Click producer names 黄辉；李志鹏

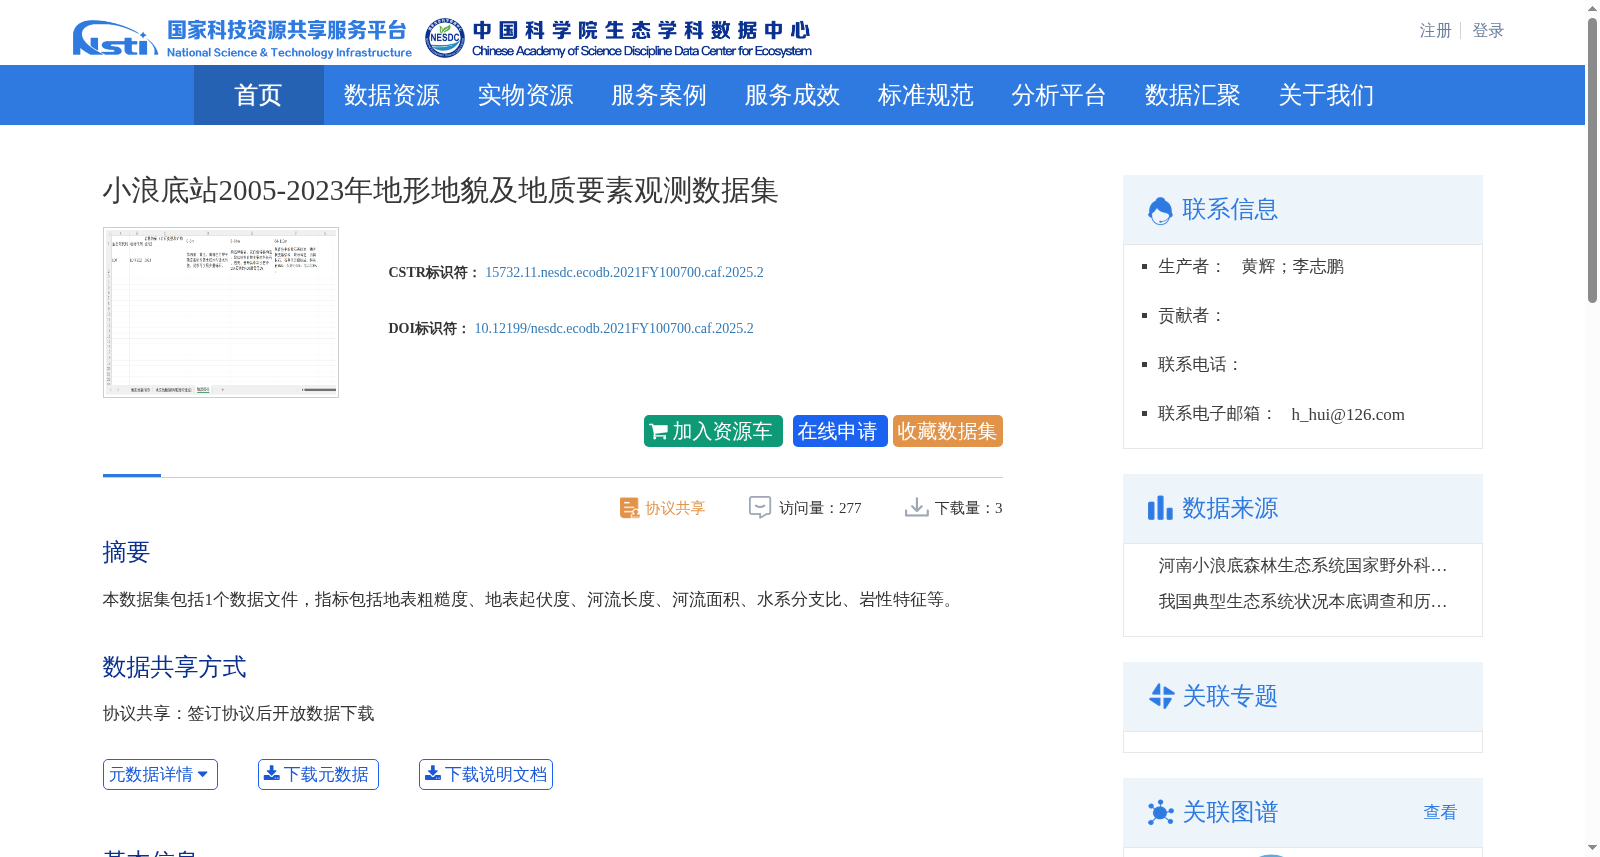click(x=1292, y=267)
